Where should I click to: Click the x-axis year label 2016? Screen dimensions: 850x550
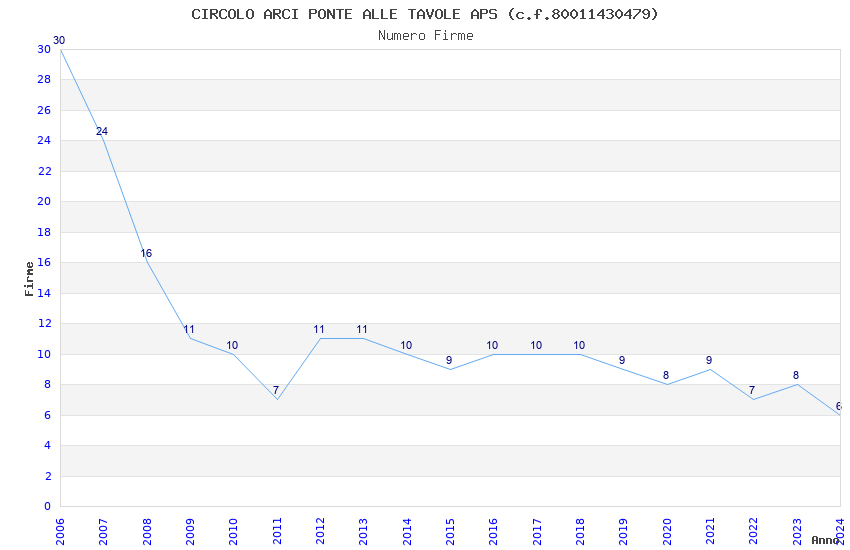[494, 532]
